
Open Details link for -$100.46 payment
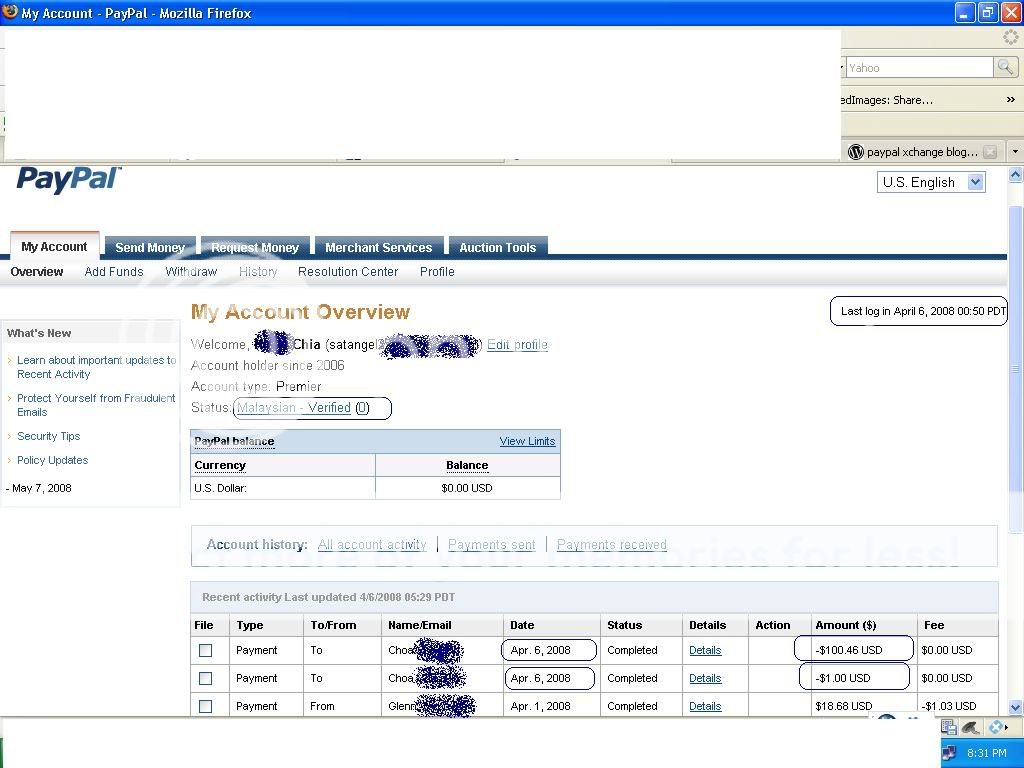pyautogui.click(x=705, y=650)
